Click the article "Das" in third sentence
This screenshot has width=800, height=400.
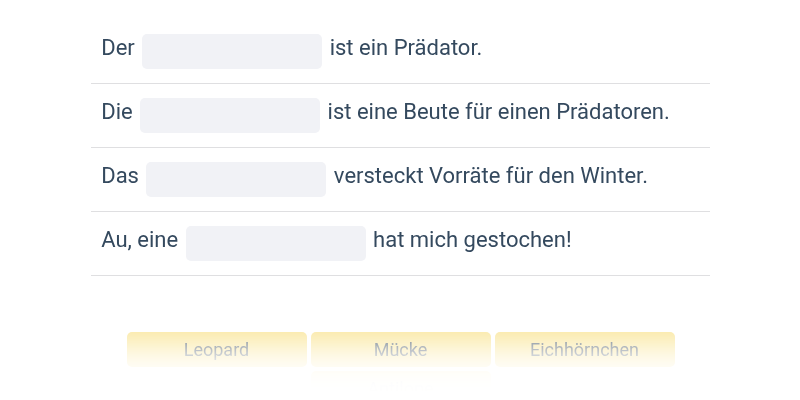120,177
